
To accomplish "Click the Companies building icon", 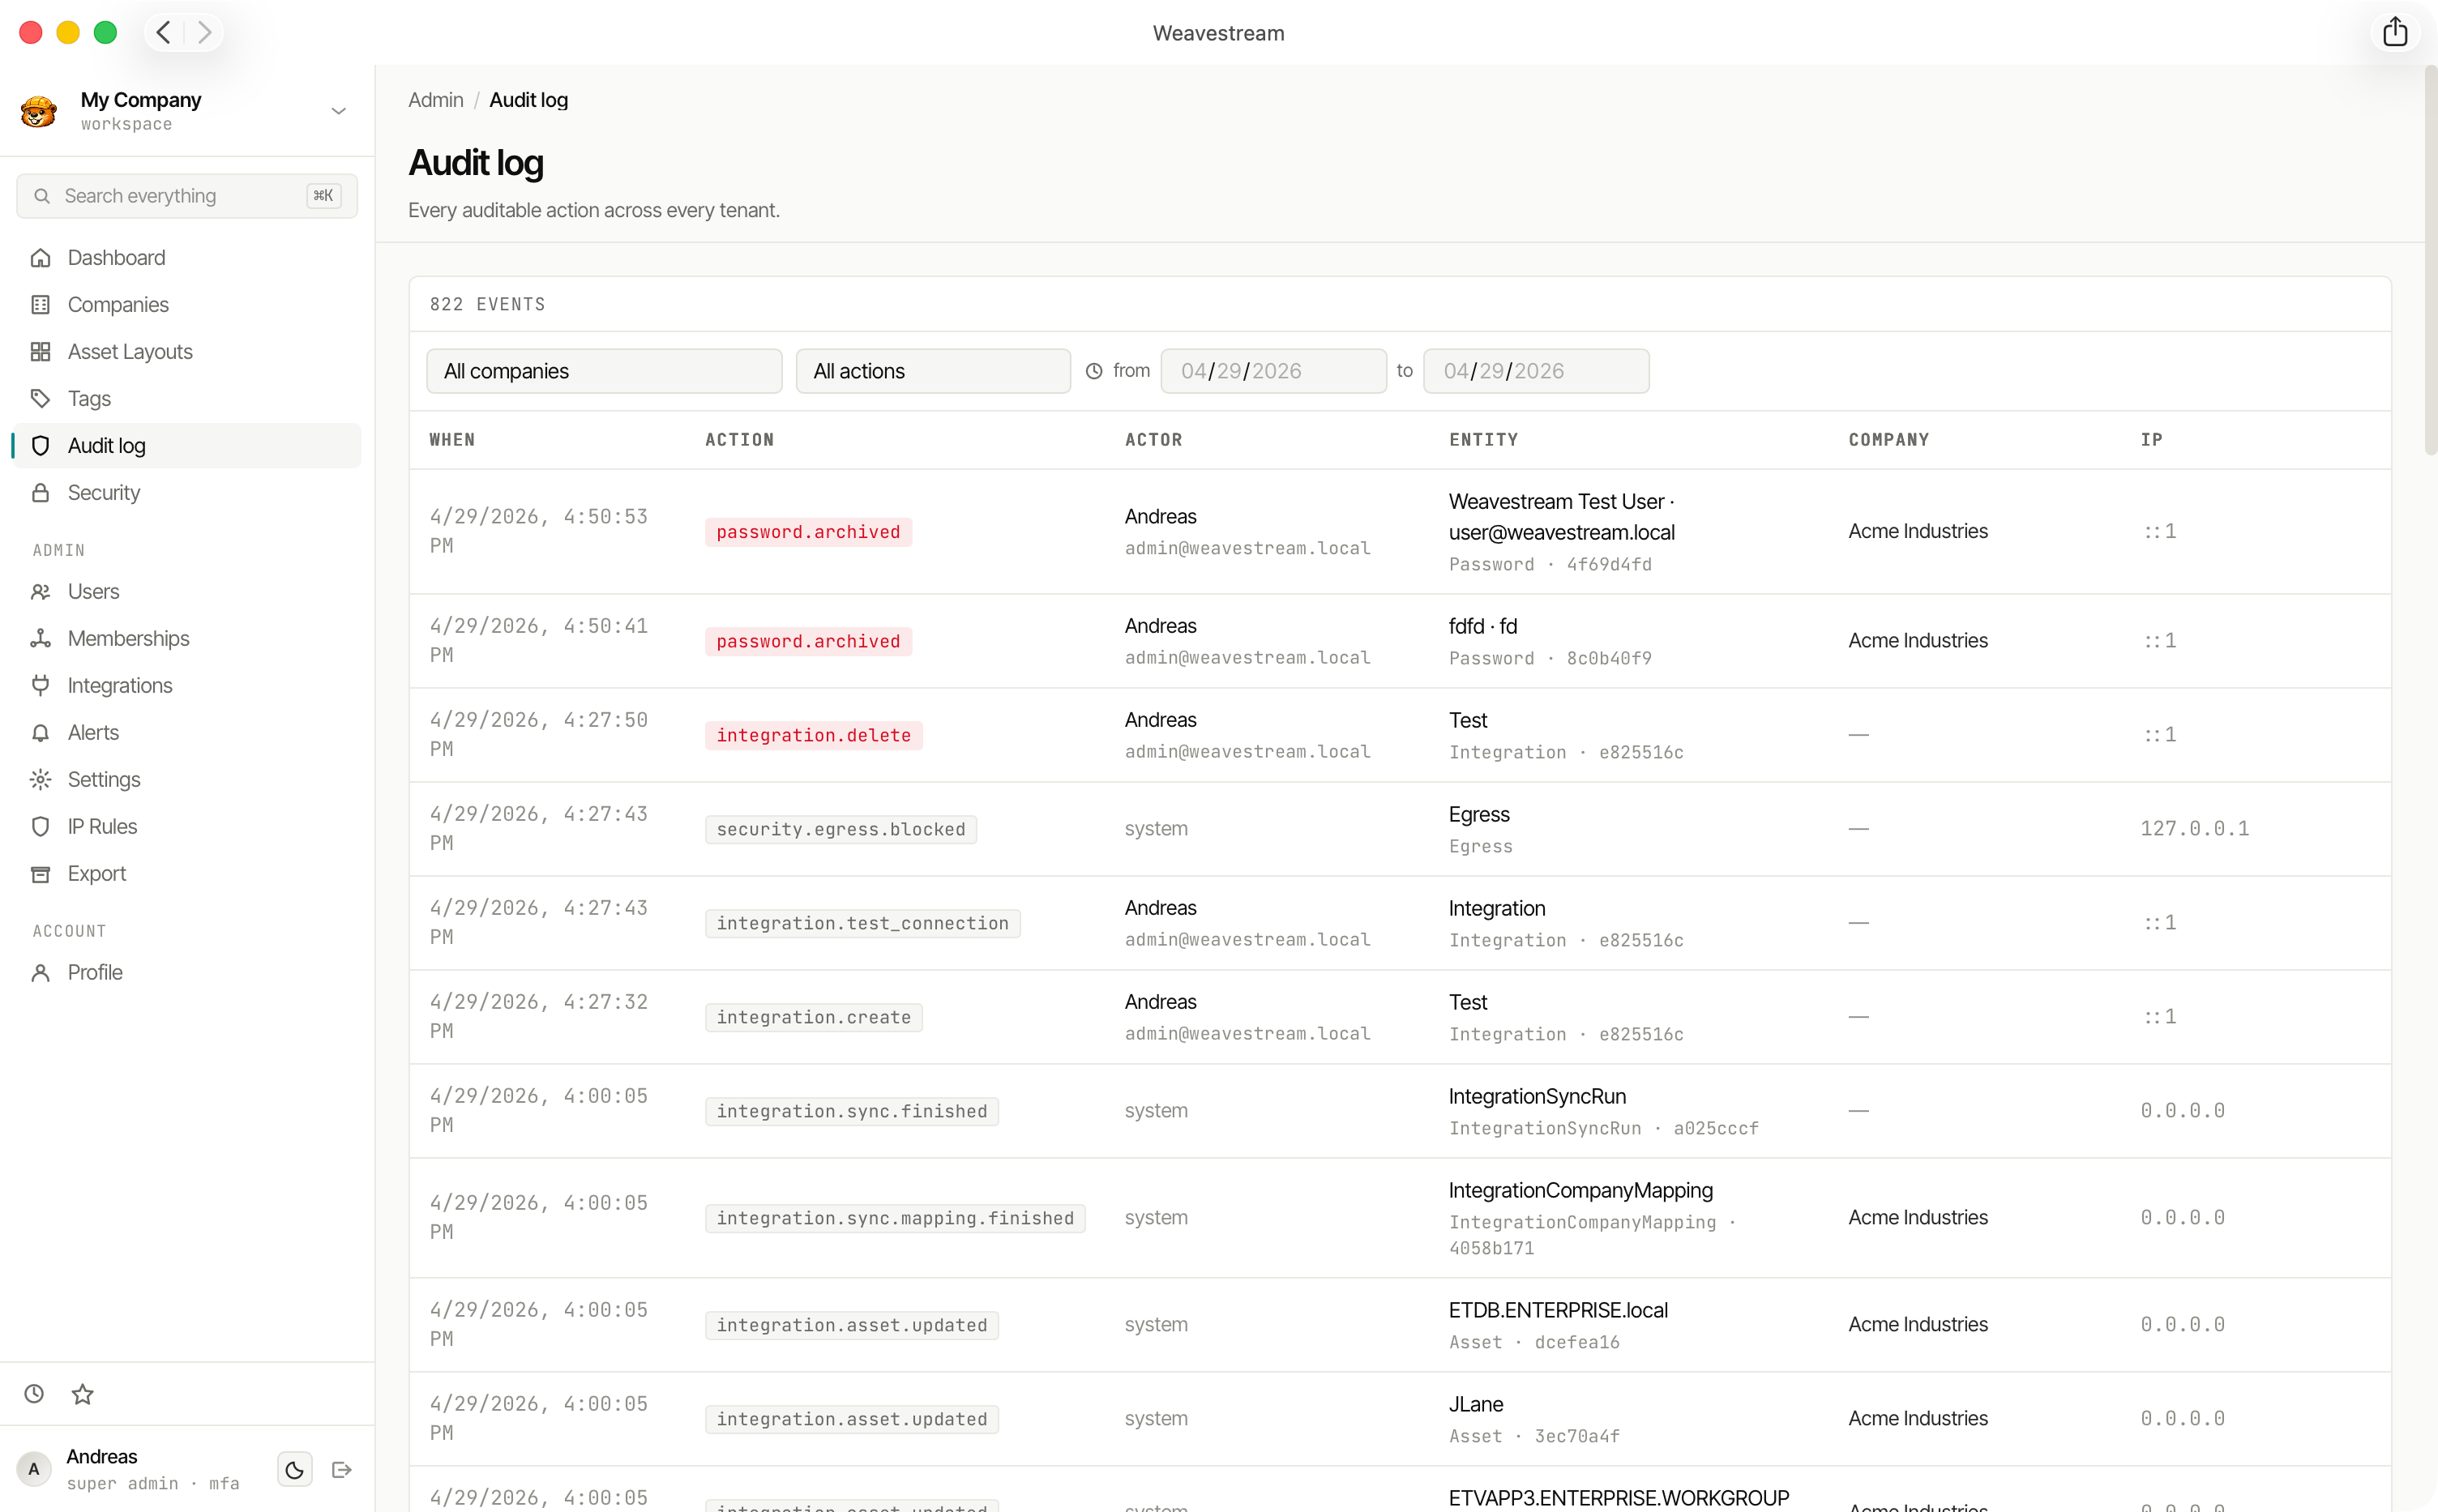I will pos(40,305).
